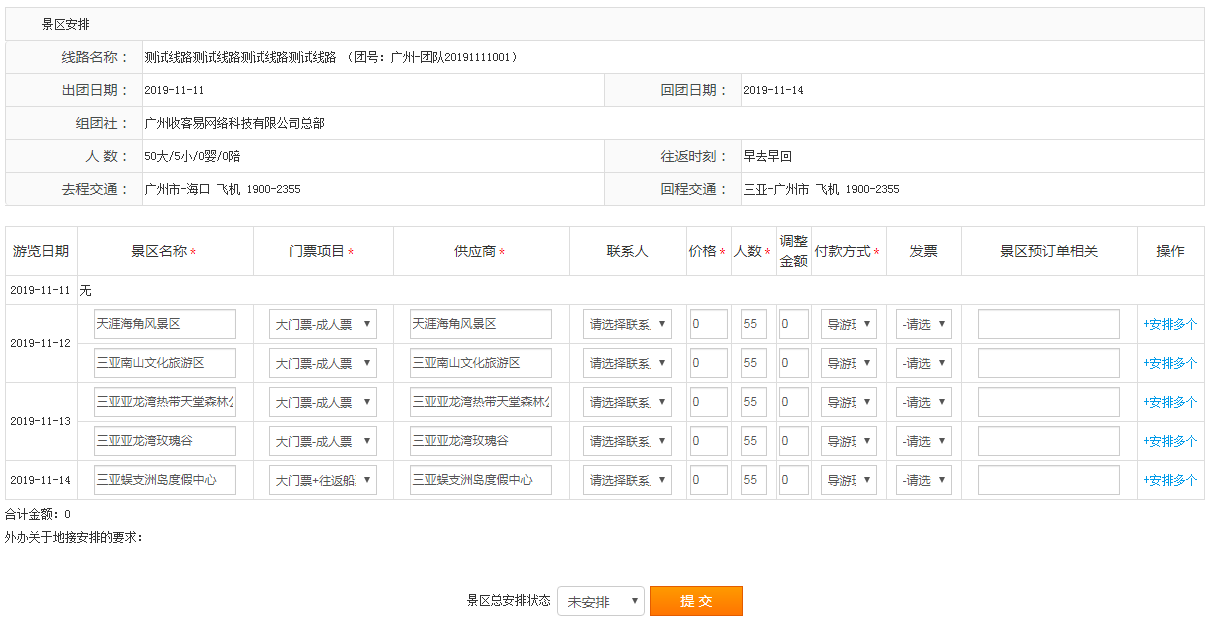The width and height of the screenshot is (1211, 644).
Task: Open invoice dropdown in 三亚蜈支洲岛度假中心 row
Action: 923,480
